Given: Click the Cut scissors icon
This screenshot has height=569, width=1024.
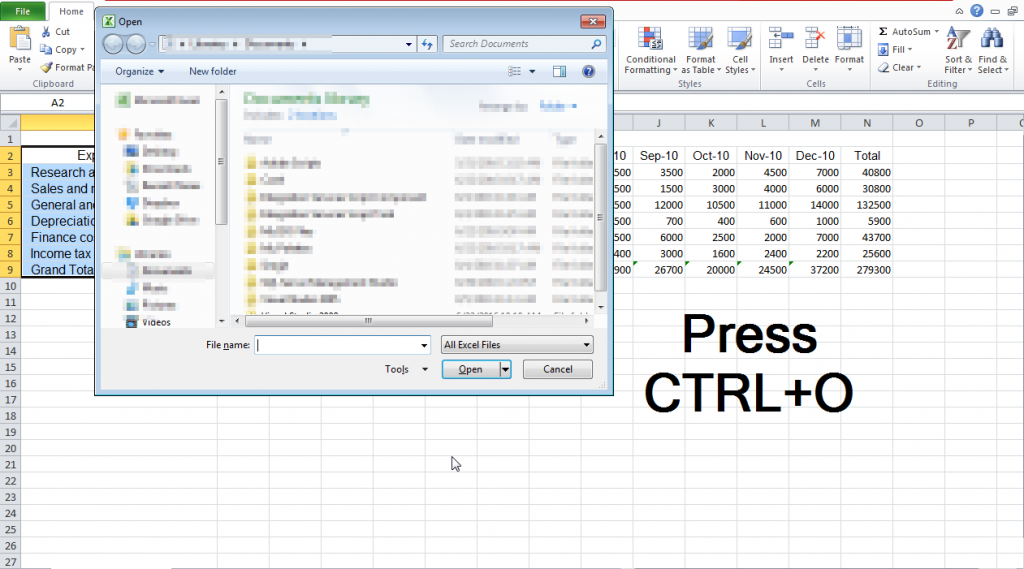Looking at the screenshot, I should tap(46, 31).
